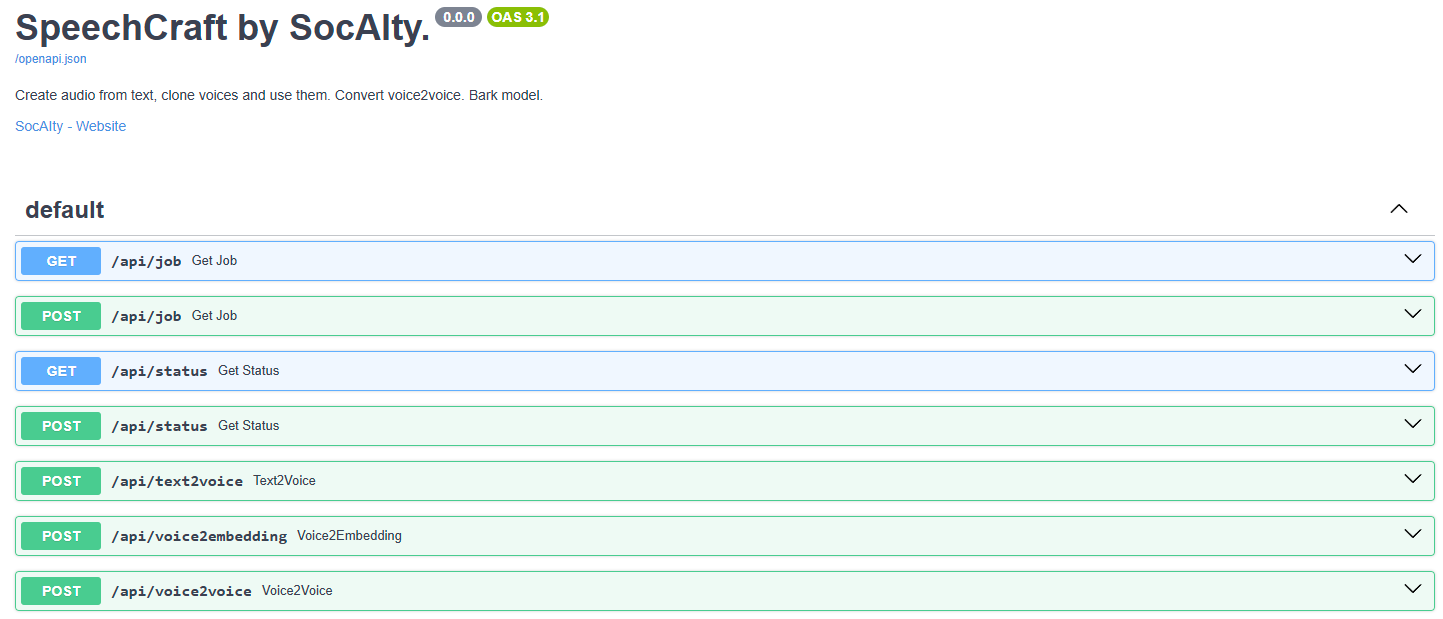Click the 0.0.0 version badge
Viewport: 1443px width, 619px height.
[x=458, y=17]
